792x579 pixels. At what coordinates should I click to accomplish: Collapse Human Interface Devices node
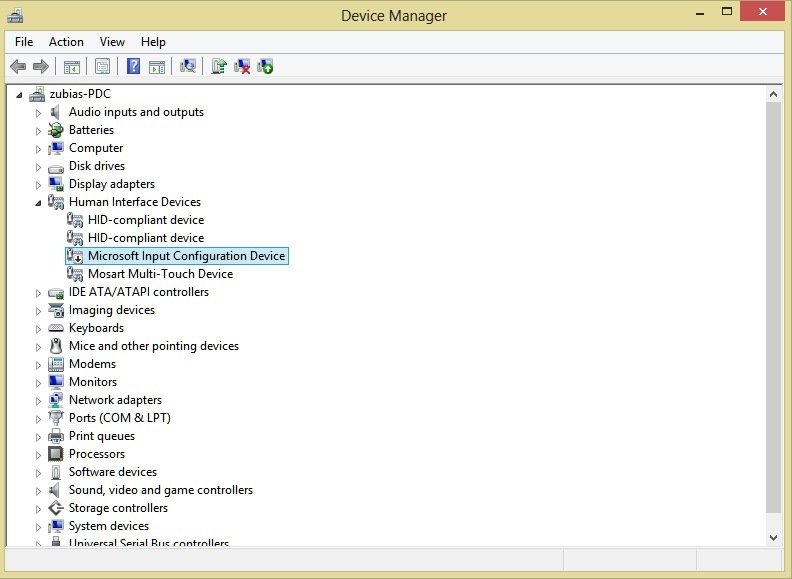tap(38, 203)
